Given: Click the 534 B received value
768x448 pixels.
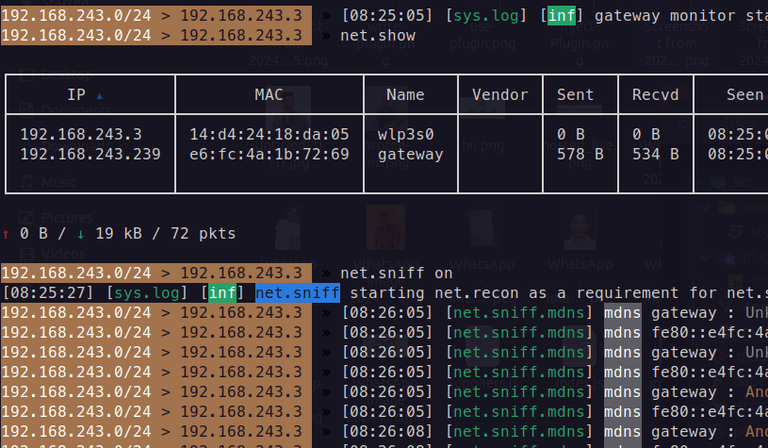Looking at the screenshot, I should coord(655,154).
